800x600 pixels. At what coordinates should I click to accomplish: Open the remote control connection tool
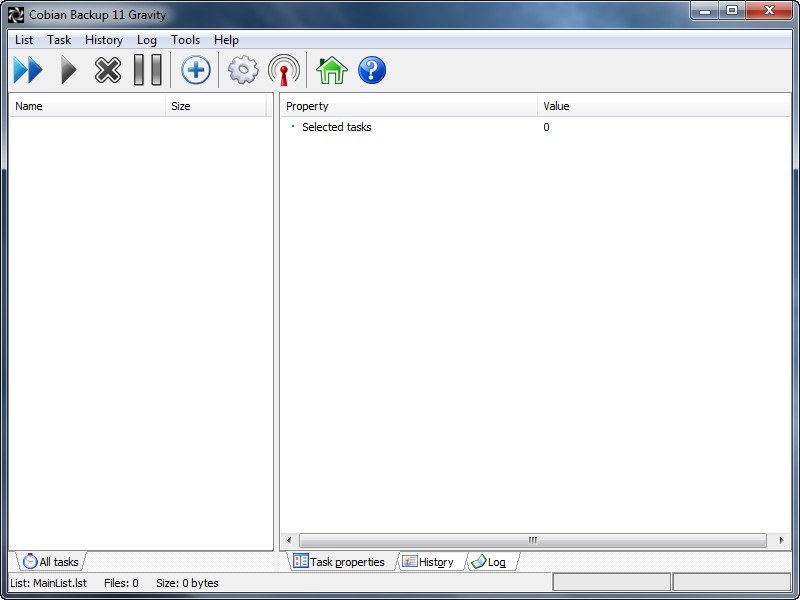285,70
